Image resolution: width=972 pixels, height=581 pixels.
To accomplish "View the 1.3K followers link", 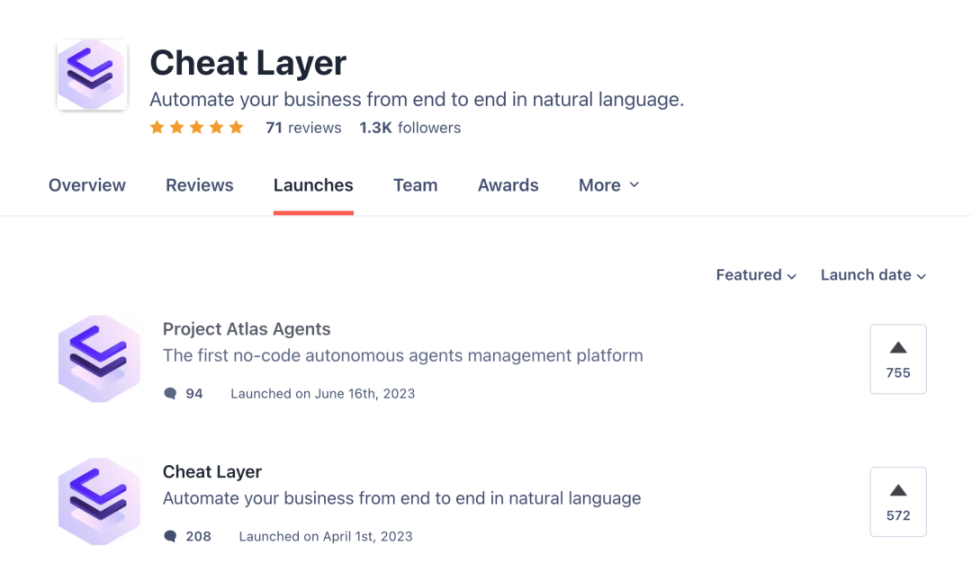I will 410,128.
